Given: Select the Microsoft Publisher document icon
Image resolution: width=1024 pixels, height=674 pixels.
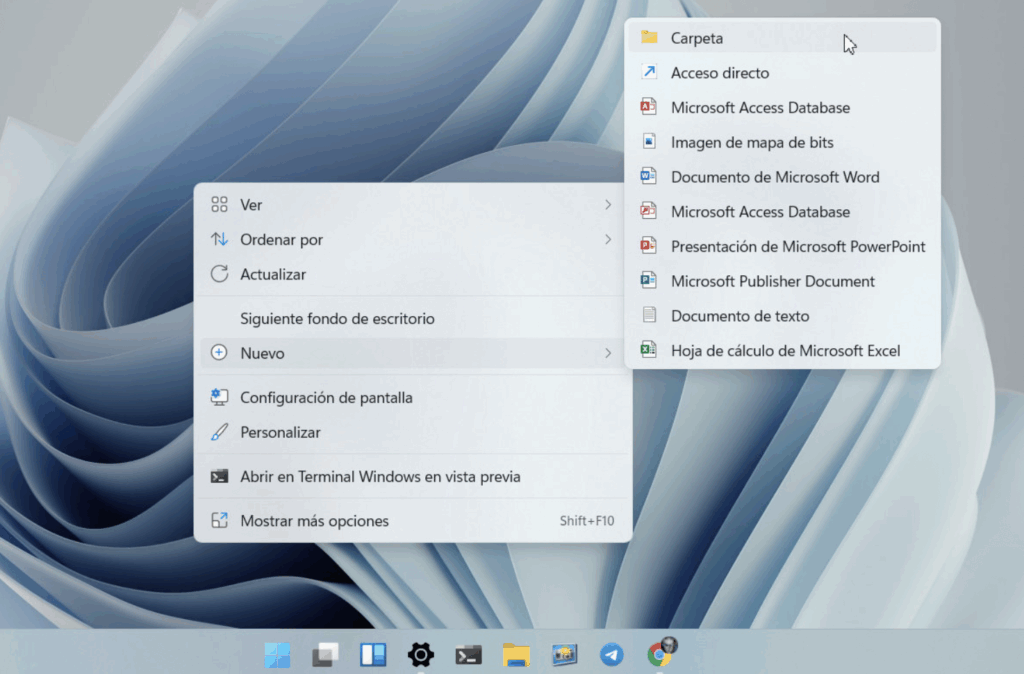Looking at the screenshot, I should (772, 281).
